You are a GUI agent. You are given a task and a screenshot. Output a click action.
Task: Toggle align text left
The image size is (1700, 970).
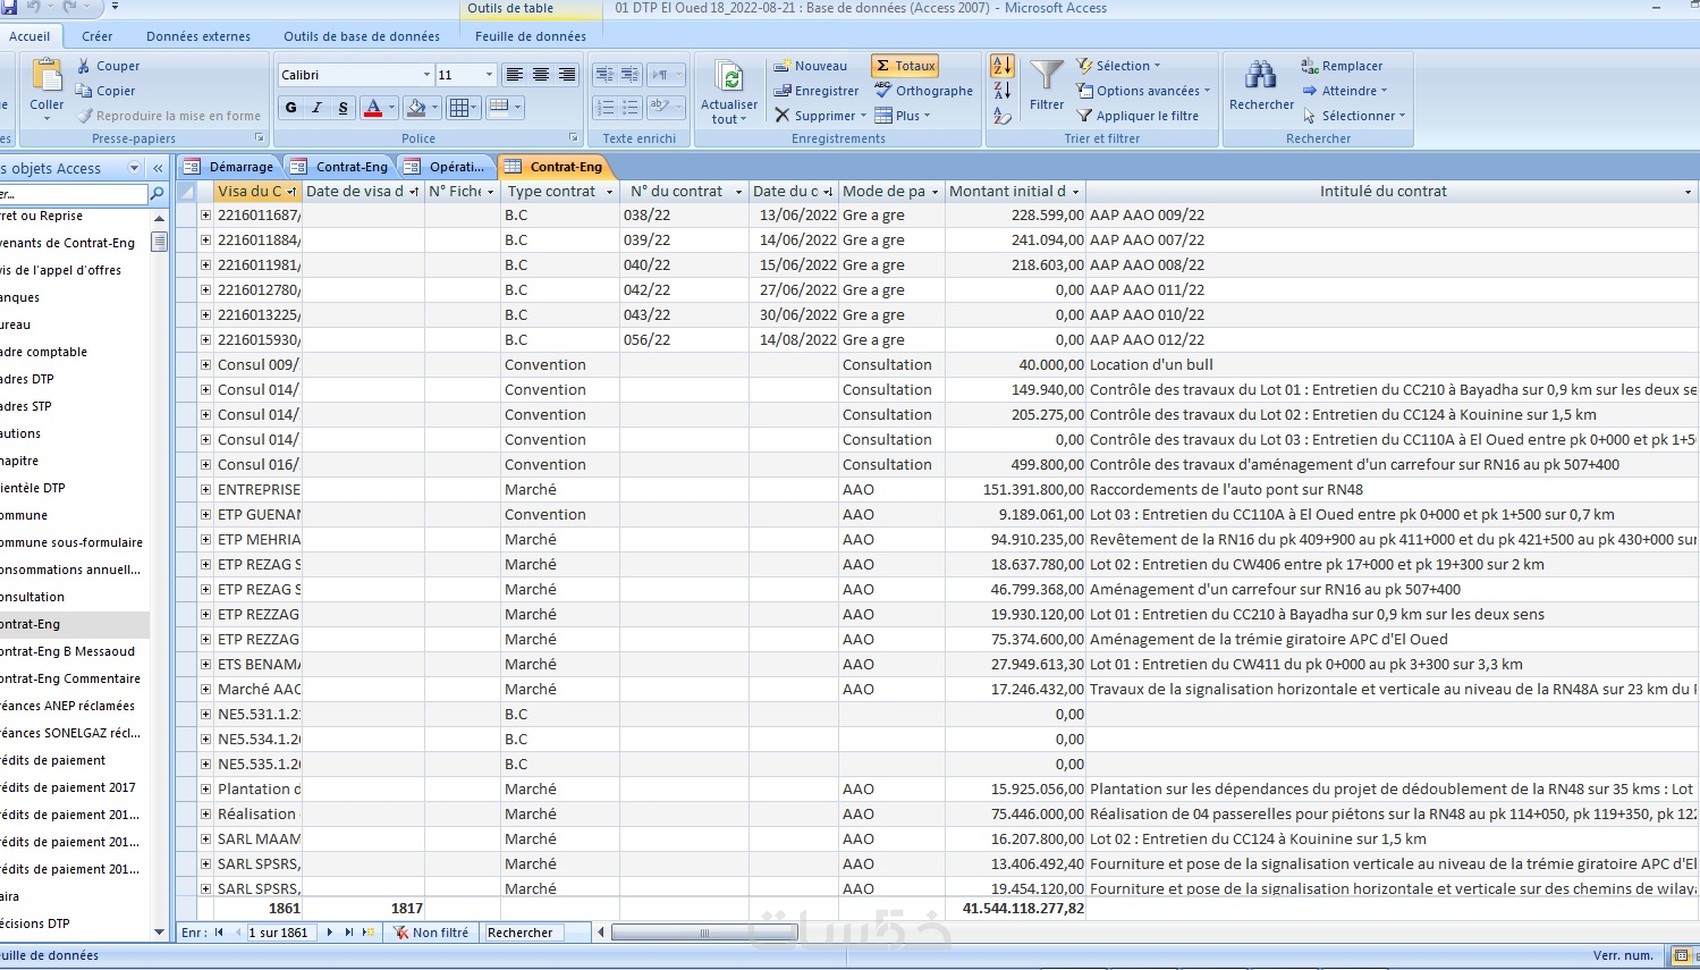pyautogui.click(x=514, y=75)
